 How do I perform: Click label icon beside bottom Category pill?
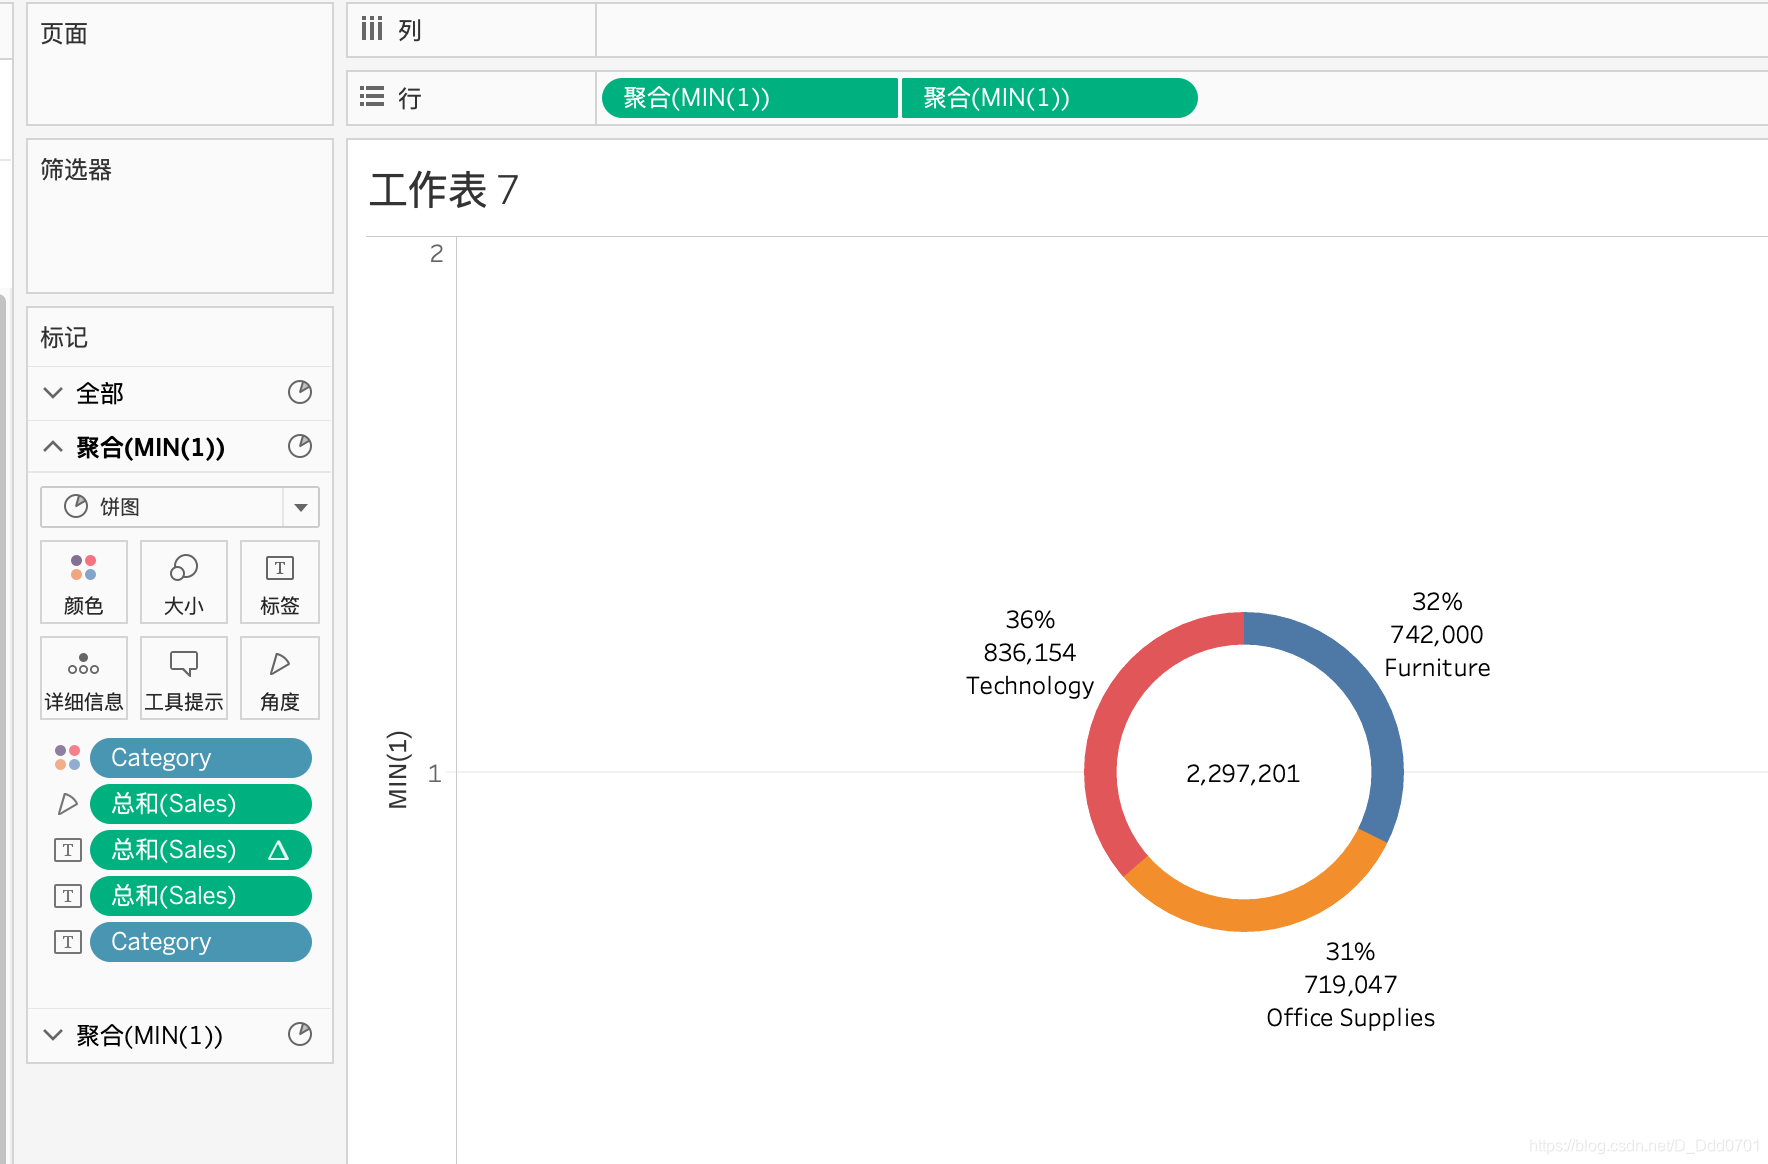67,942
